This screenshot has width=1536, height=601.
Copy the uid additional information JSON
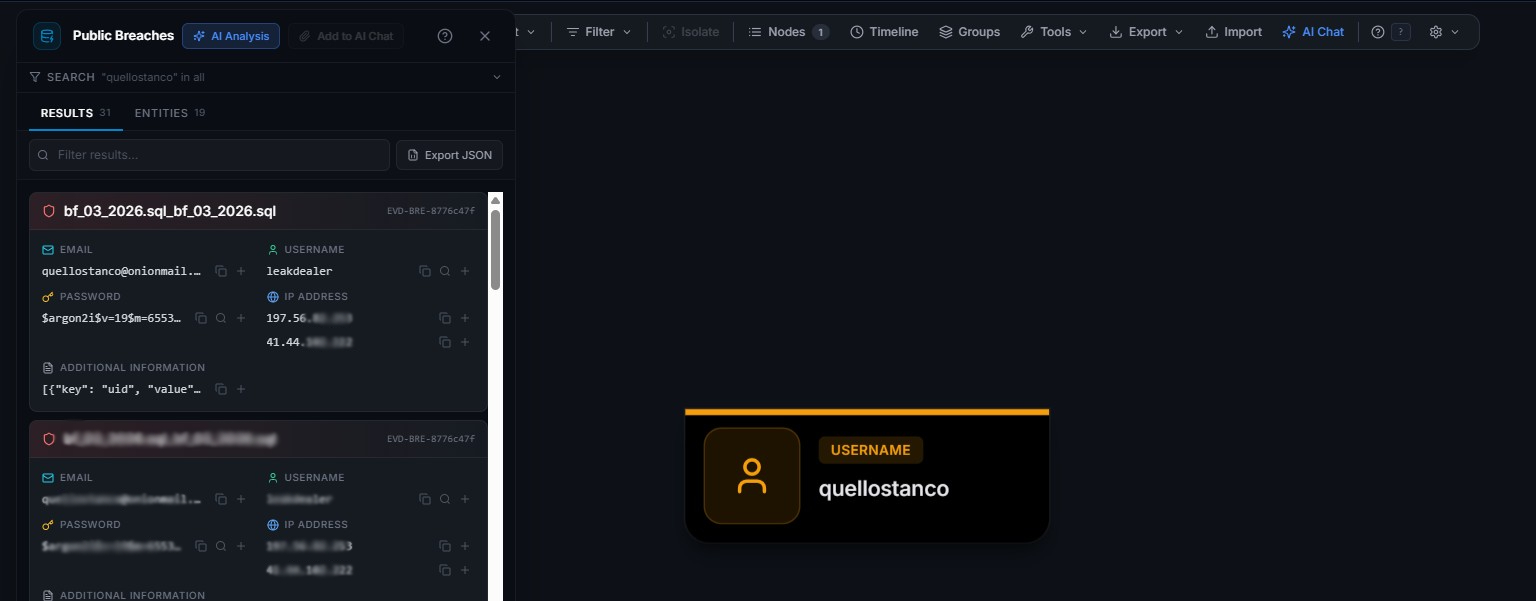tap(221, 389)
